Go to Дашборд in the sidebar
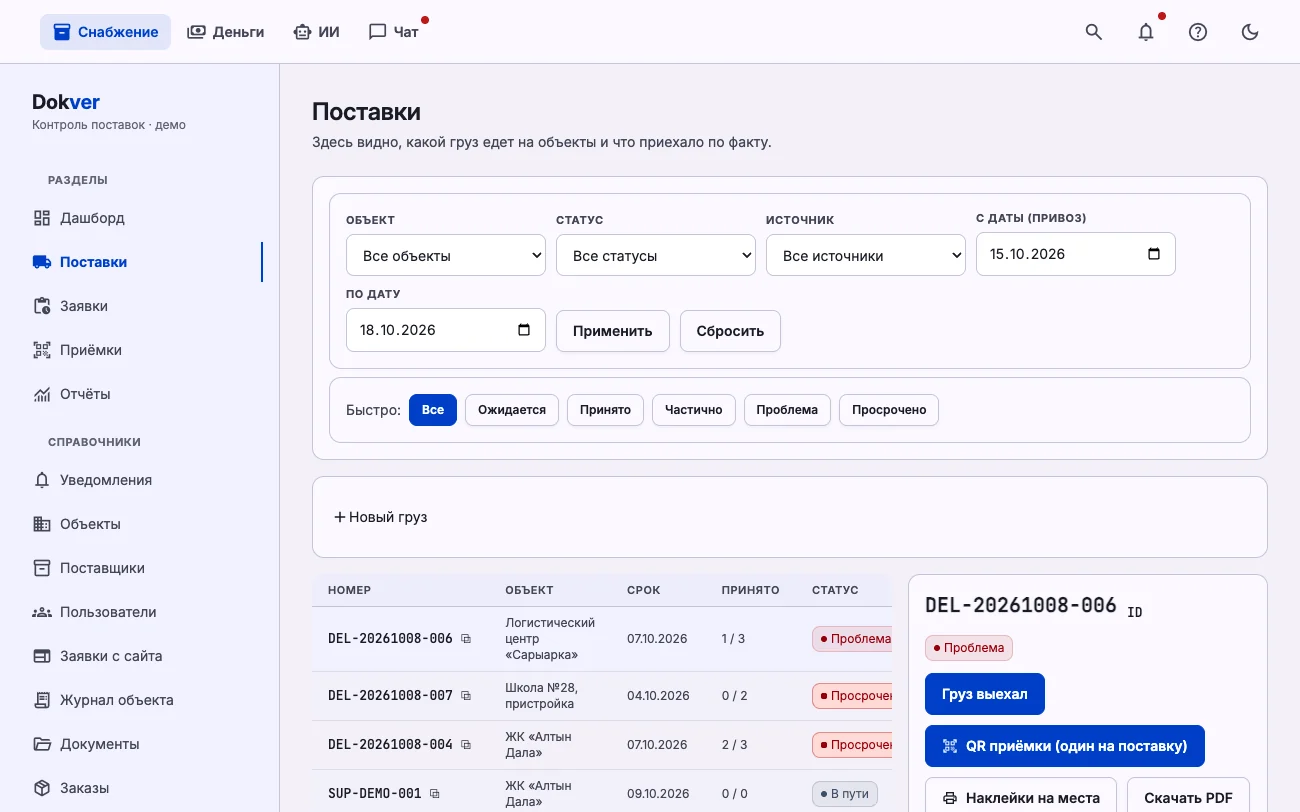The height and width of the screenshot is (812, 1300). pos(140,218)
